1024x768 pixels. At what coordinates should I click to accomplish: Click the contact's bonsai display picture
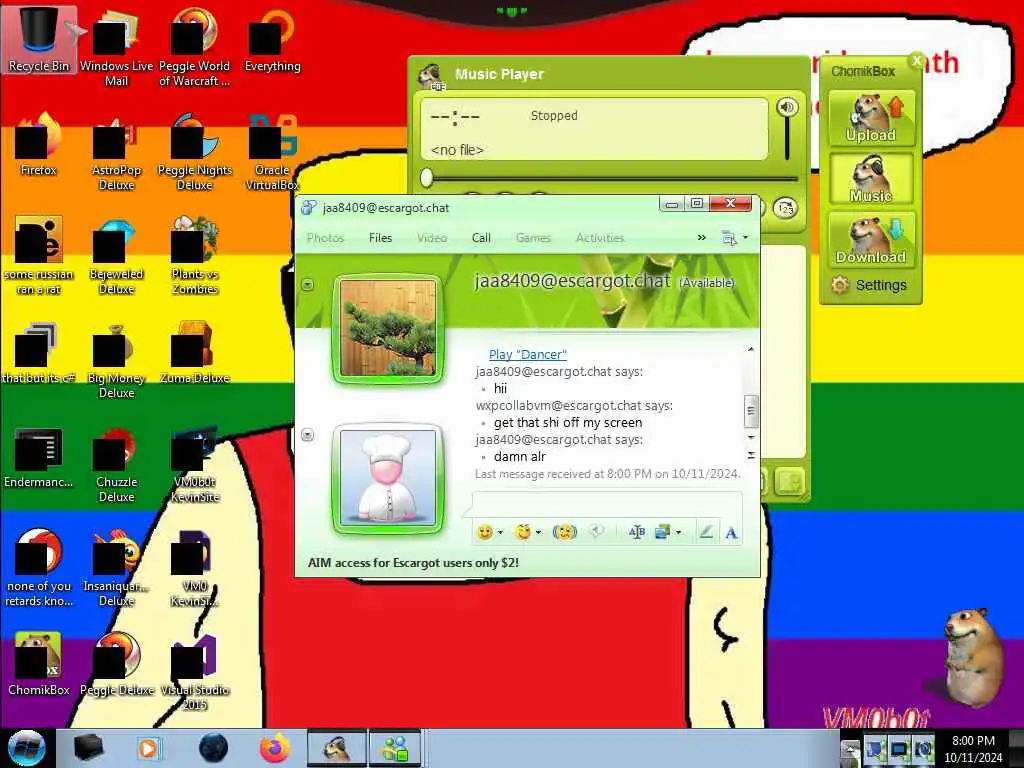tap(388, 328)
